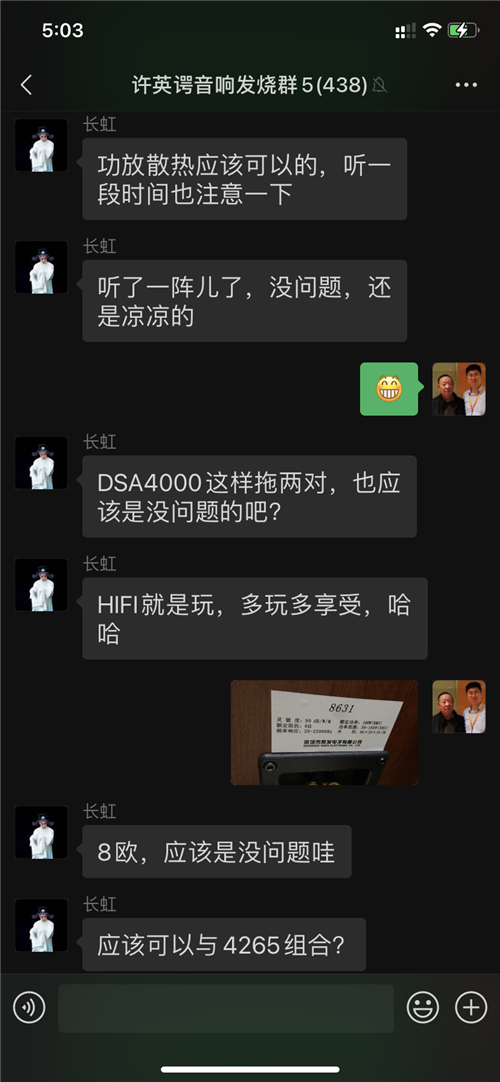Tap the 长虹 name above 8欧 message
Viewport: 500px width, 1082px height.
pyautogui.click(x=99, y=812)
